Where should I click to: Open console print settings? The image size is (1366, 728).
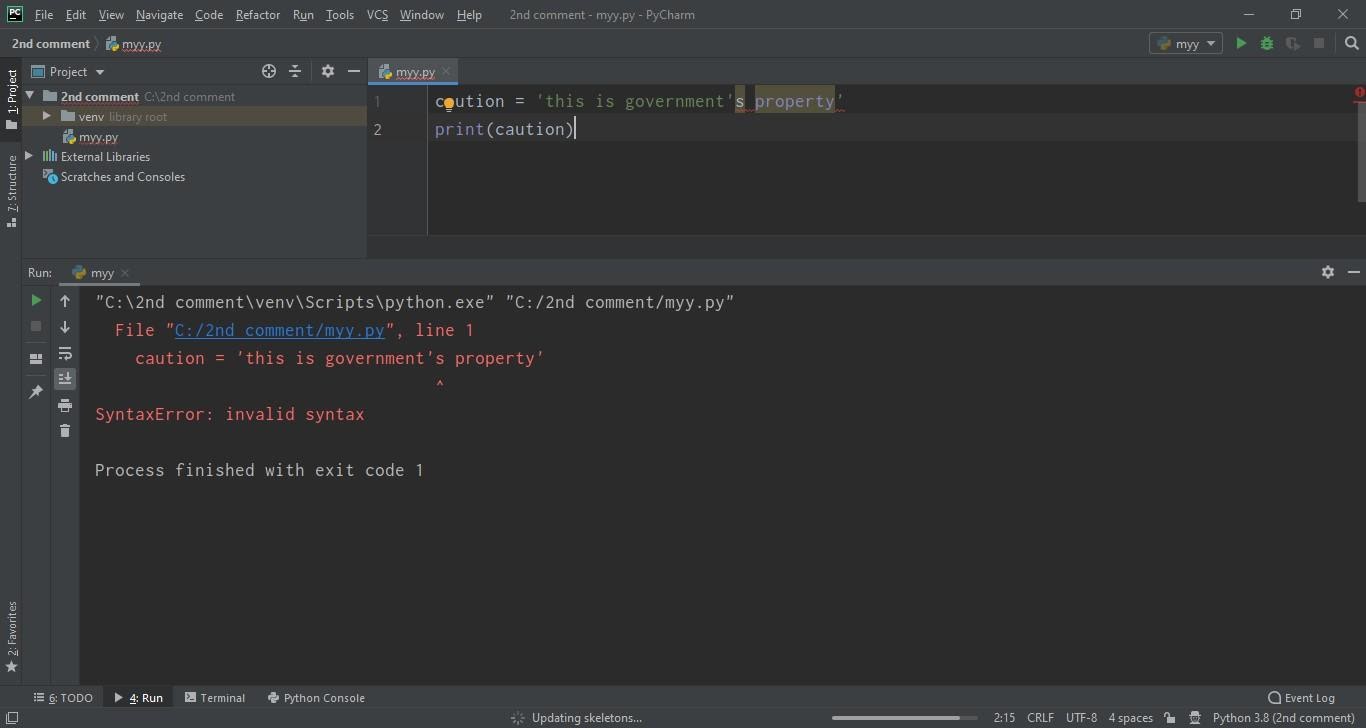(x=64, y=404)
